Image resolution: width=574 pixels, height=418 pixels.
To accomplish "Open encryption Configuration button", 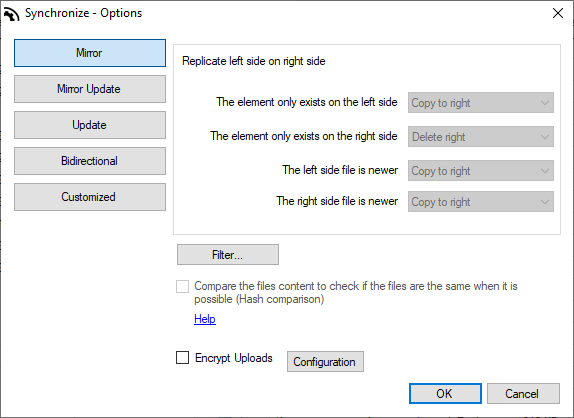I will 325,362.
